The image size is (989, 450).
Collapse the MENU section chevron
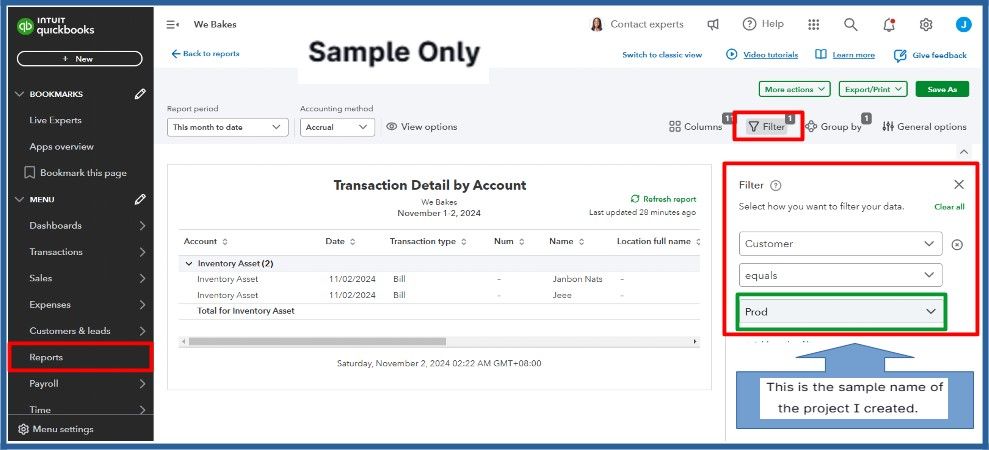click(x=20, y=199)
